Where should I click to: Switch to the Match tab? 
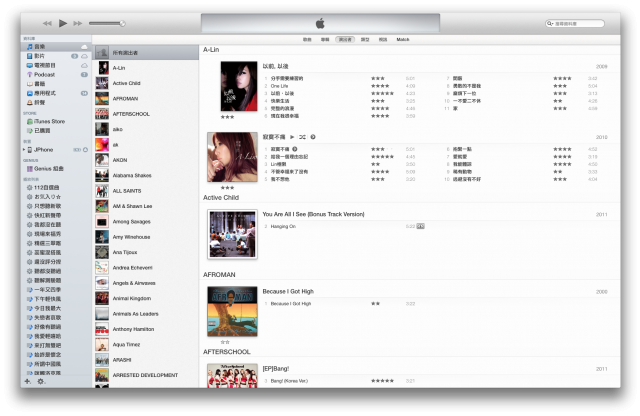403,40
